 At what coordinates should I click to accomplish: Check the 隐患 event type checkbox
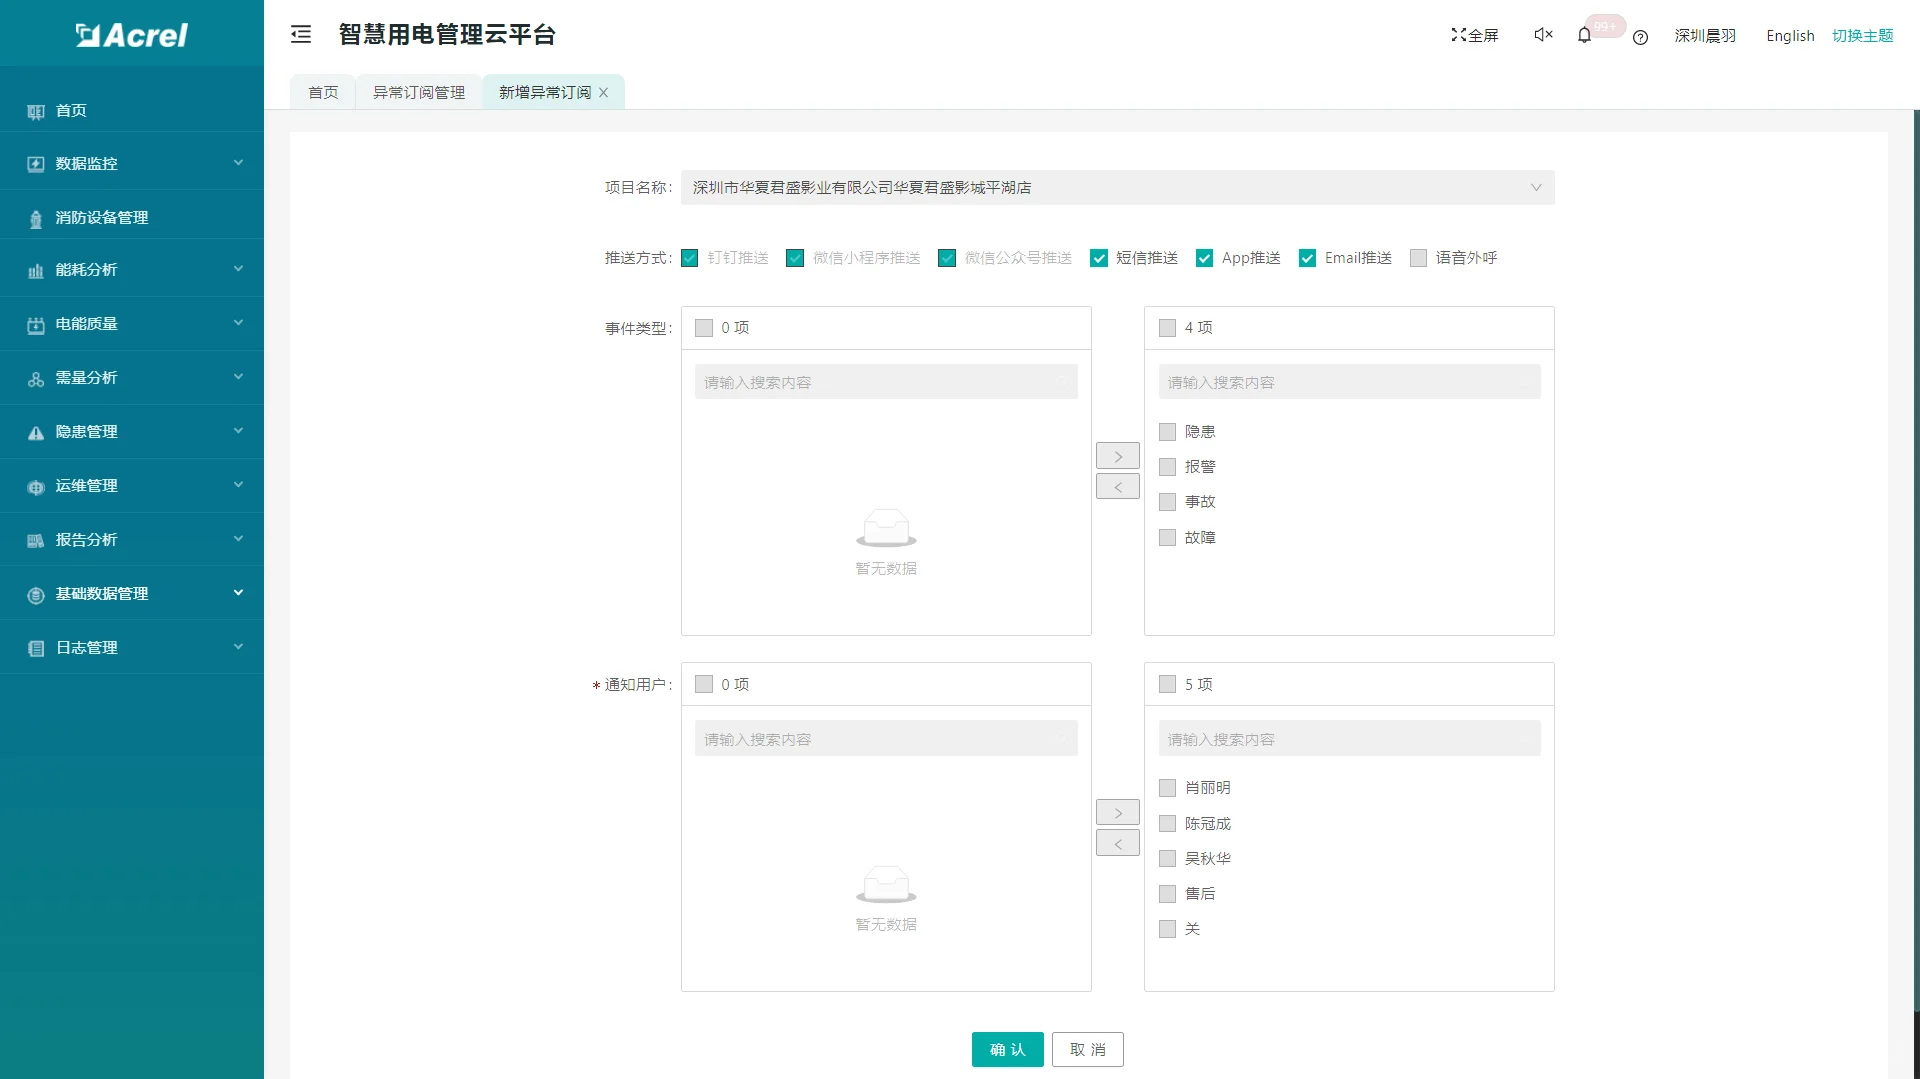pos(1166,432)
